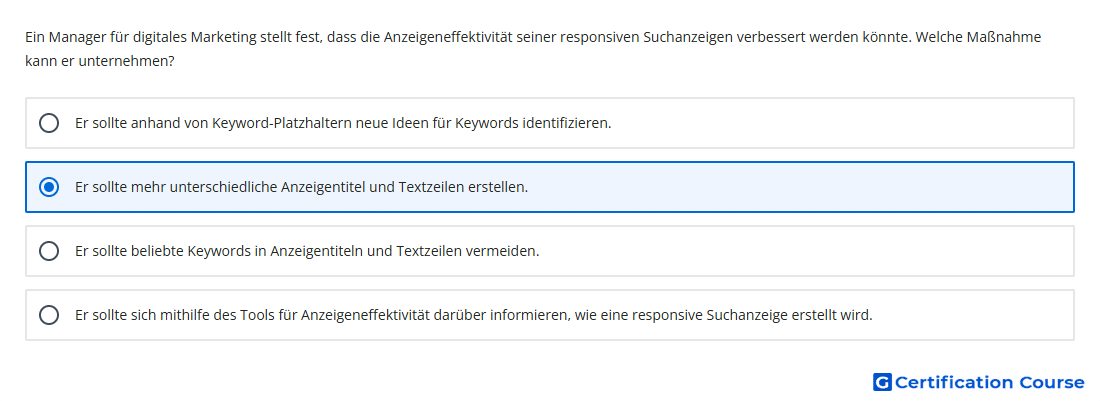
Task: Click the line 'kann er unternehmen?'
Action: pos(99,62)
